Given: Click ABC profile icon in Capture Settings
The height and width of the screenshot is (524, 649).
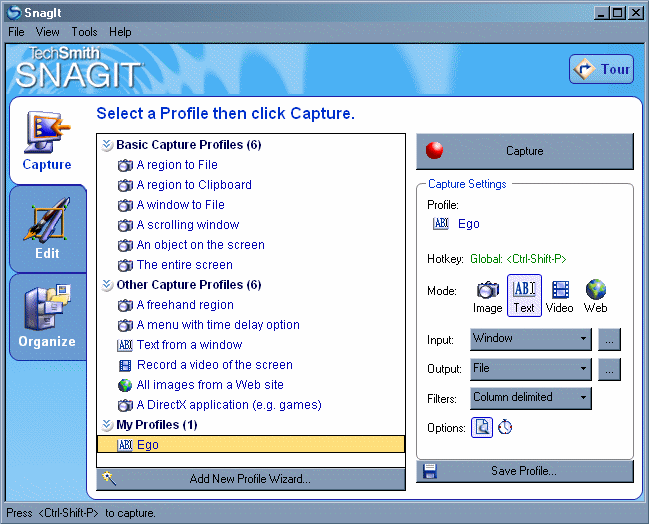Looking at the screenshot, I should click(441, 224).
